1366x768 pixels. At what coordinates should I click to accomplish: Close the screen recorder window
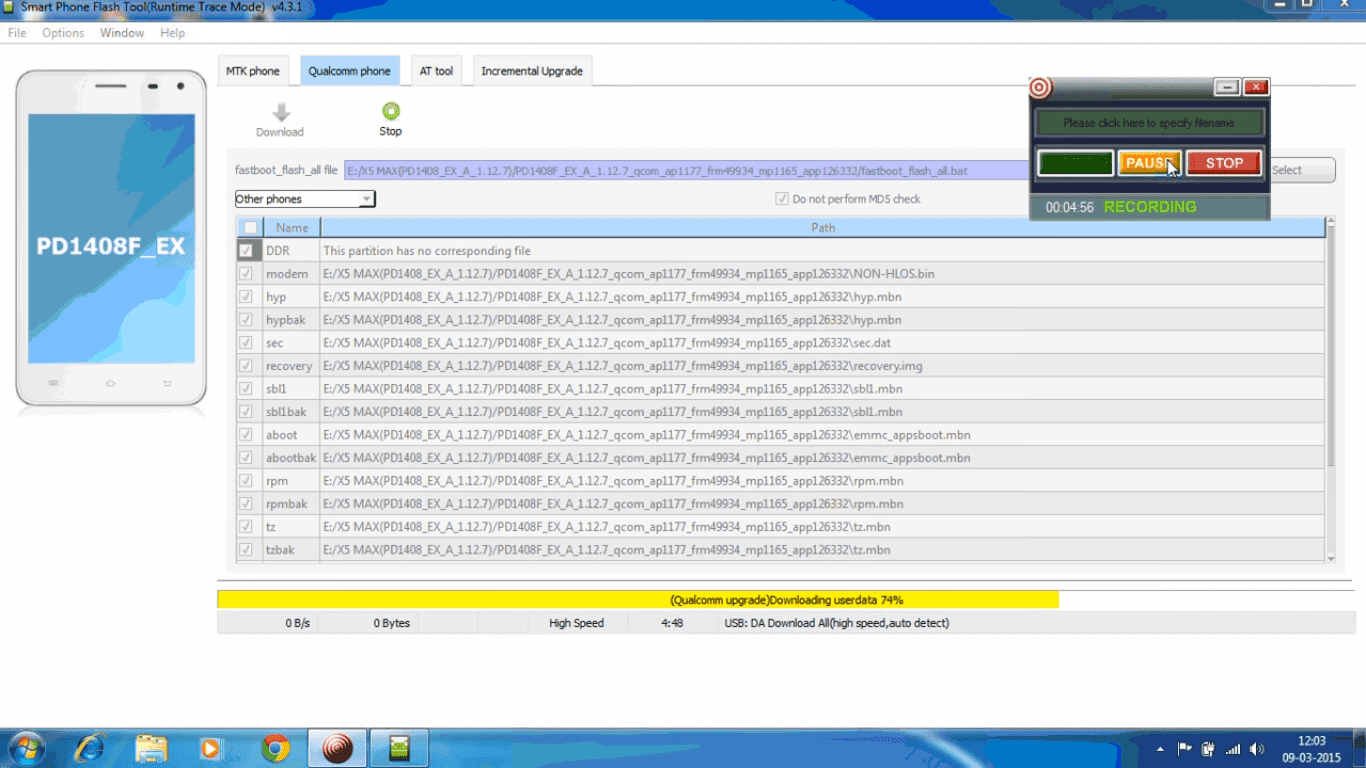coord(1256,87)
